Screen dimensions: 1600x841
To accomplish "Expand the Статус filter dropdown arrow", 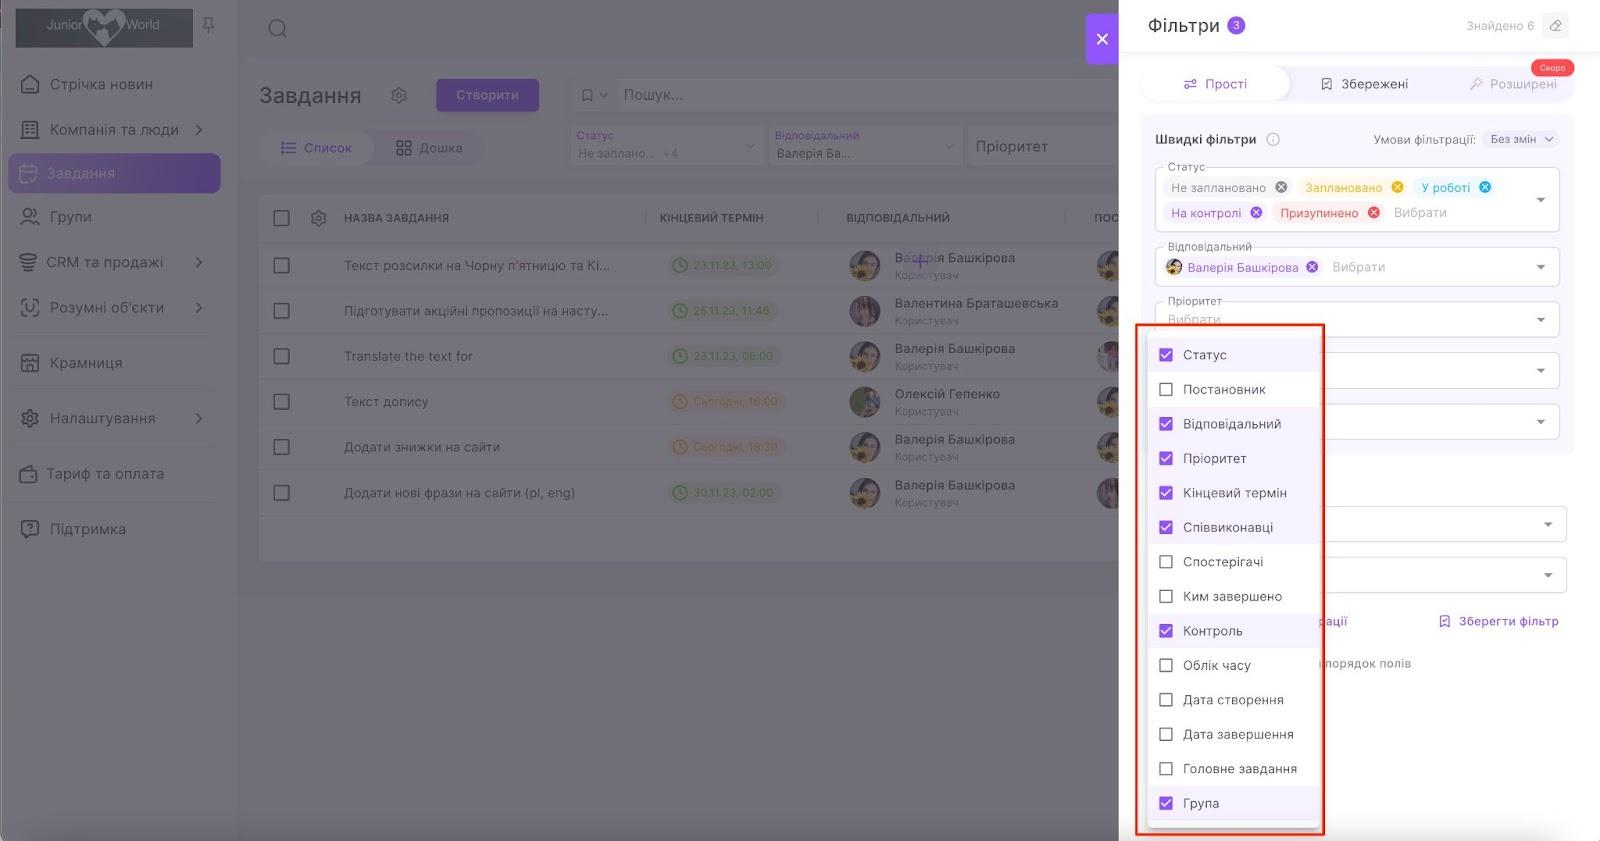I will (x=1540, y=200).
